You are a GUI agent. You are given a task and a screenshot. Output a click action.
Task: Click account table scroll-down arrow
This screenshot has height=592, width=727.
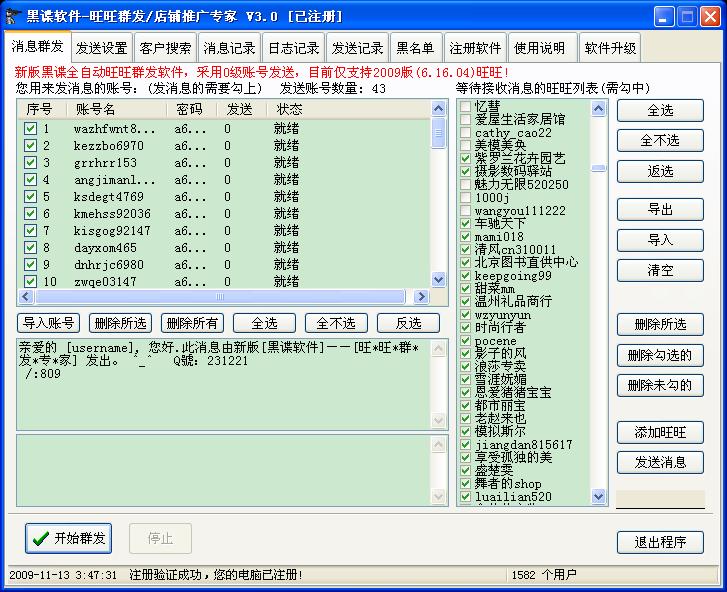pos(438,280)
